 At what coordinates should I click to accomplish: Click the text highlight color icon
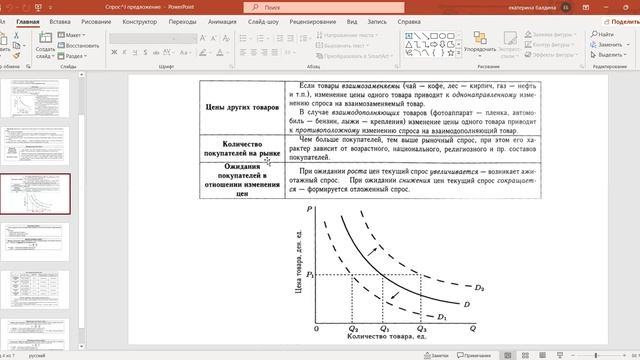[203, 52]
